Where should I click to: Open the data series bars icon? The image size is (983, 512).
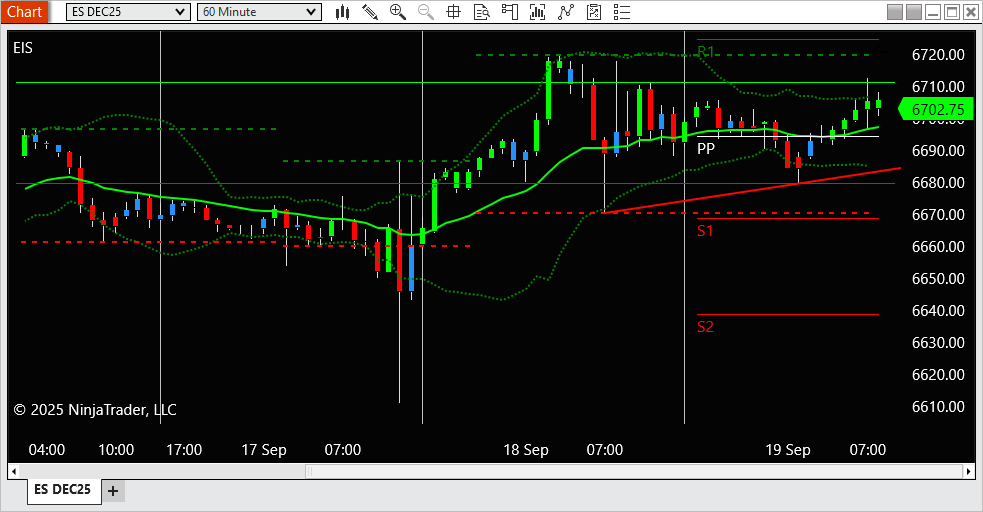click(537, 12)
